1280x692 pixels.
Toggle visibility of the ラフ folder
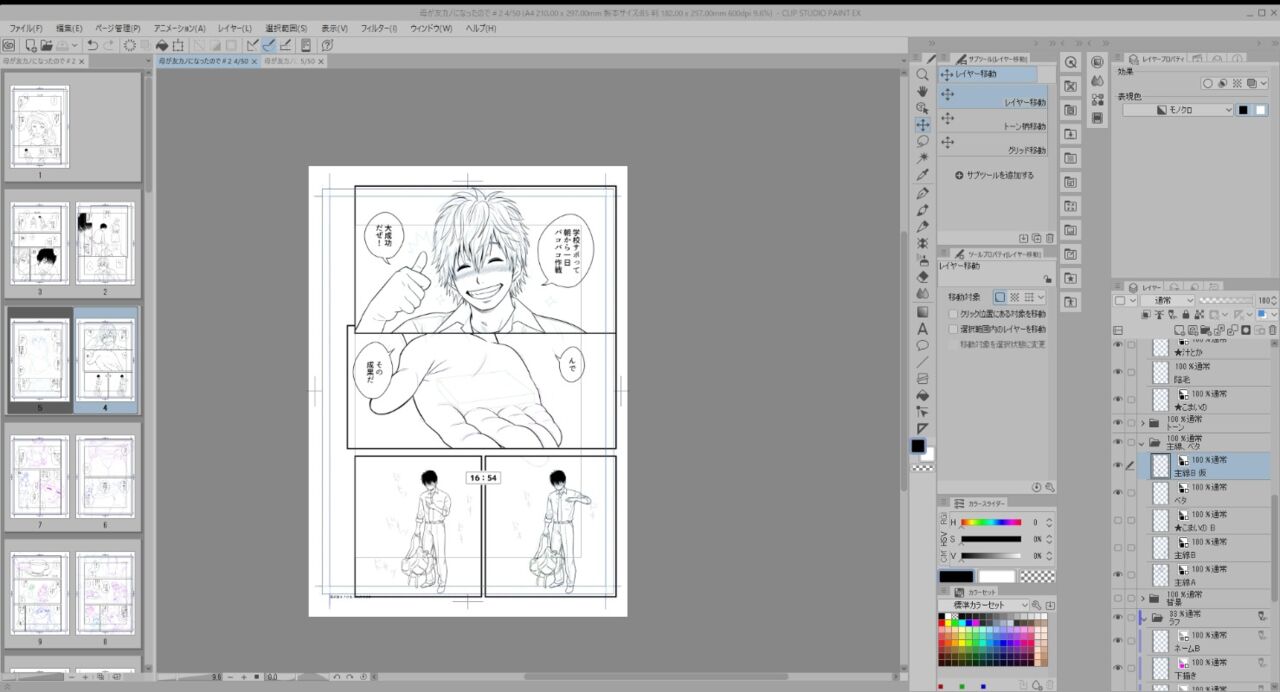pos(1118,617)
